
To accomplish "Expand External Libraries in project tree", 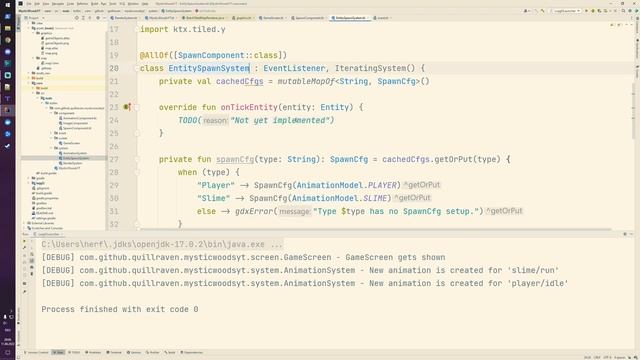I will (x=24, y=223).
